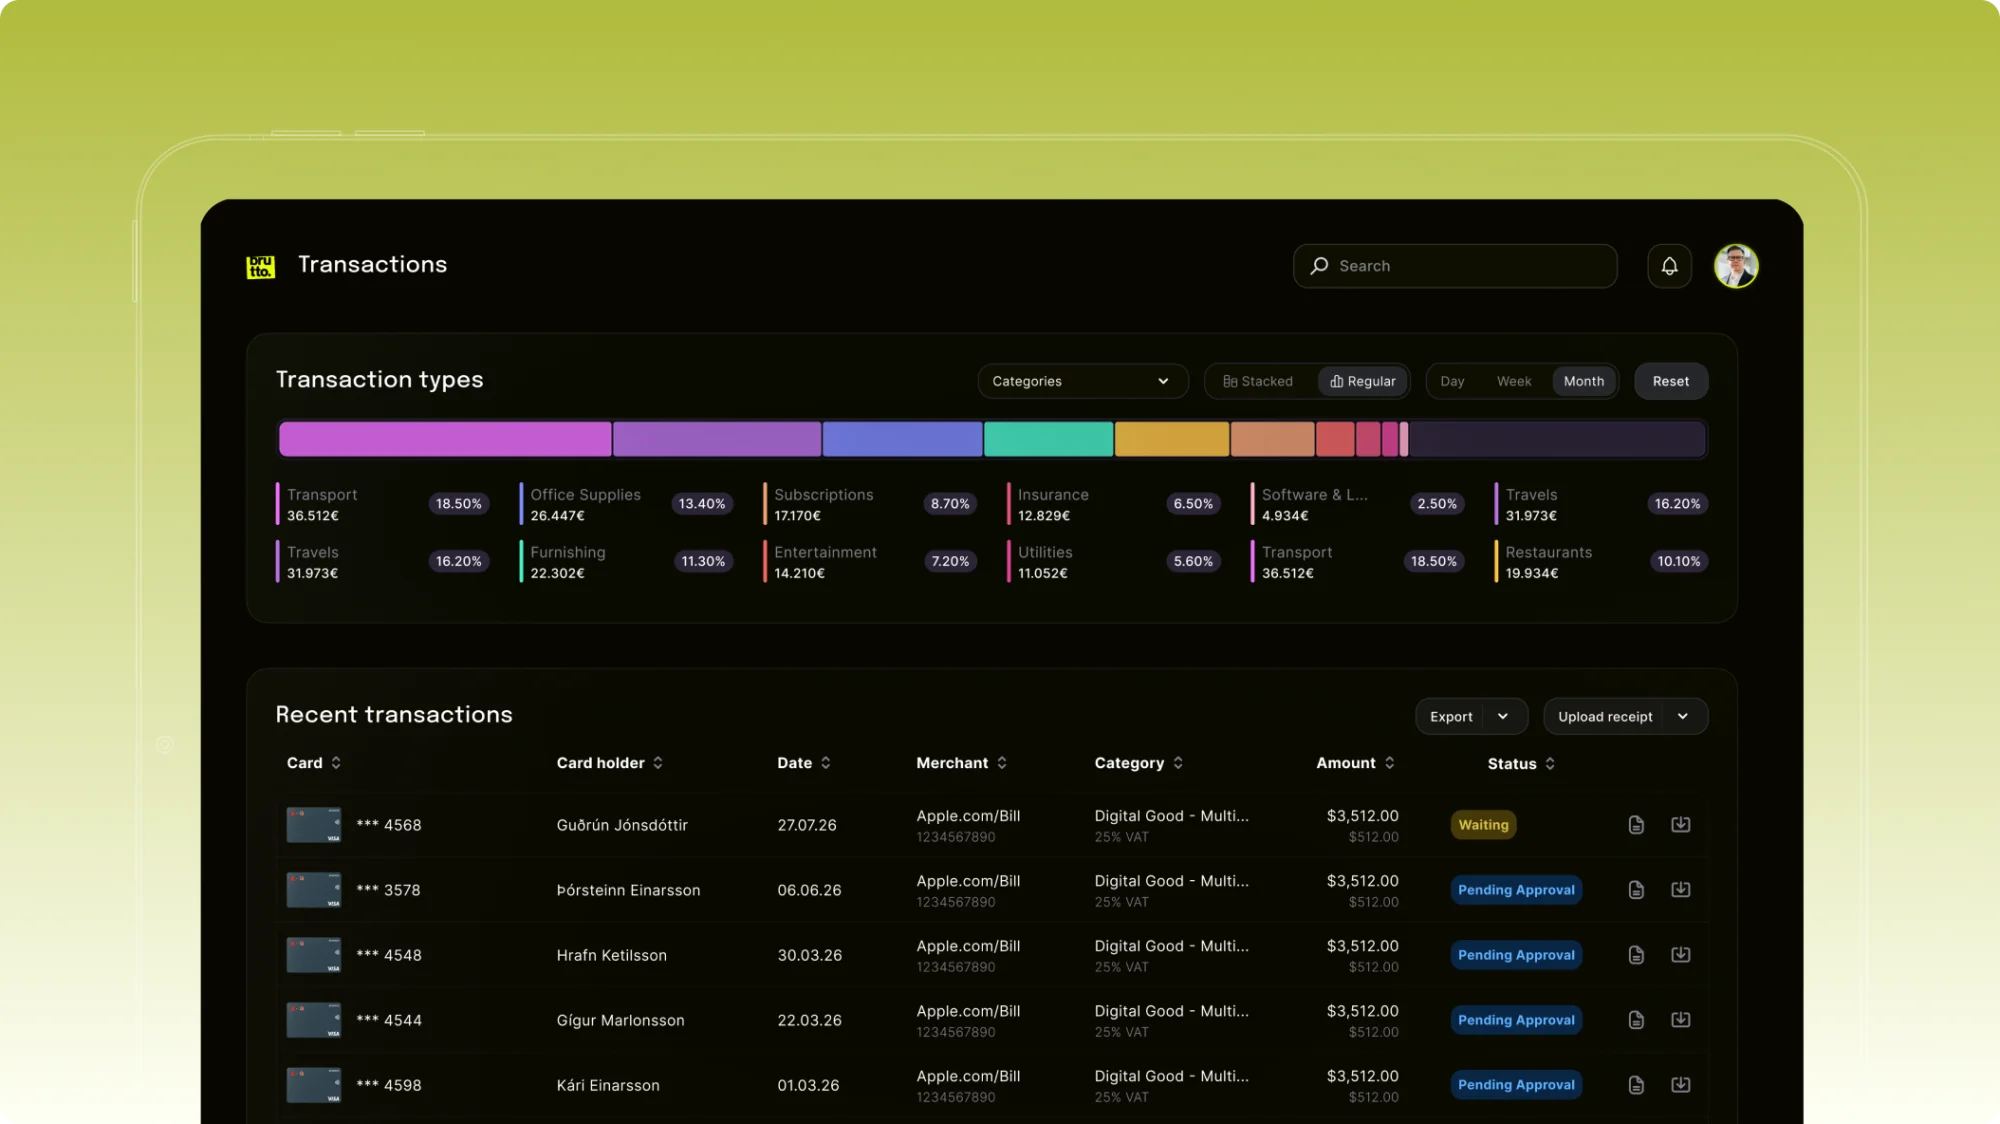Open the Export dropdown
This screenshot has width=2000, height=1124.
(1471, 716)
